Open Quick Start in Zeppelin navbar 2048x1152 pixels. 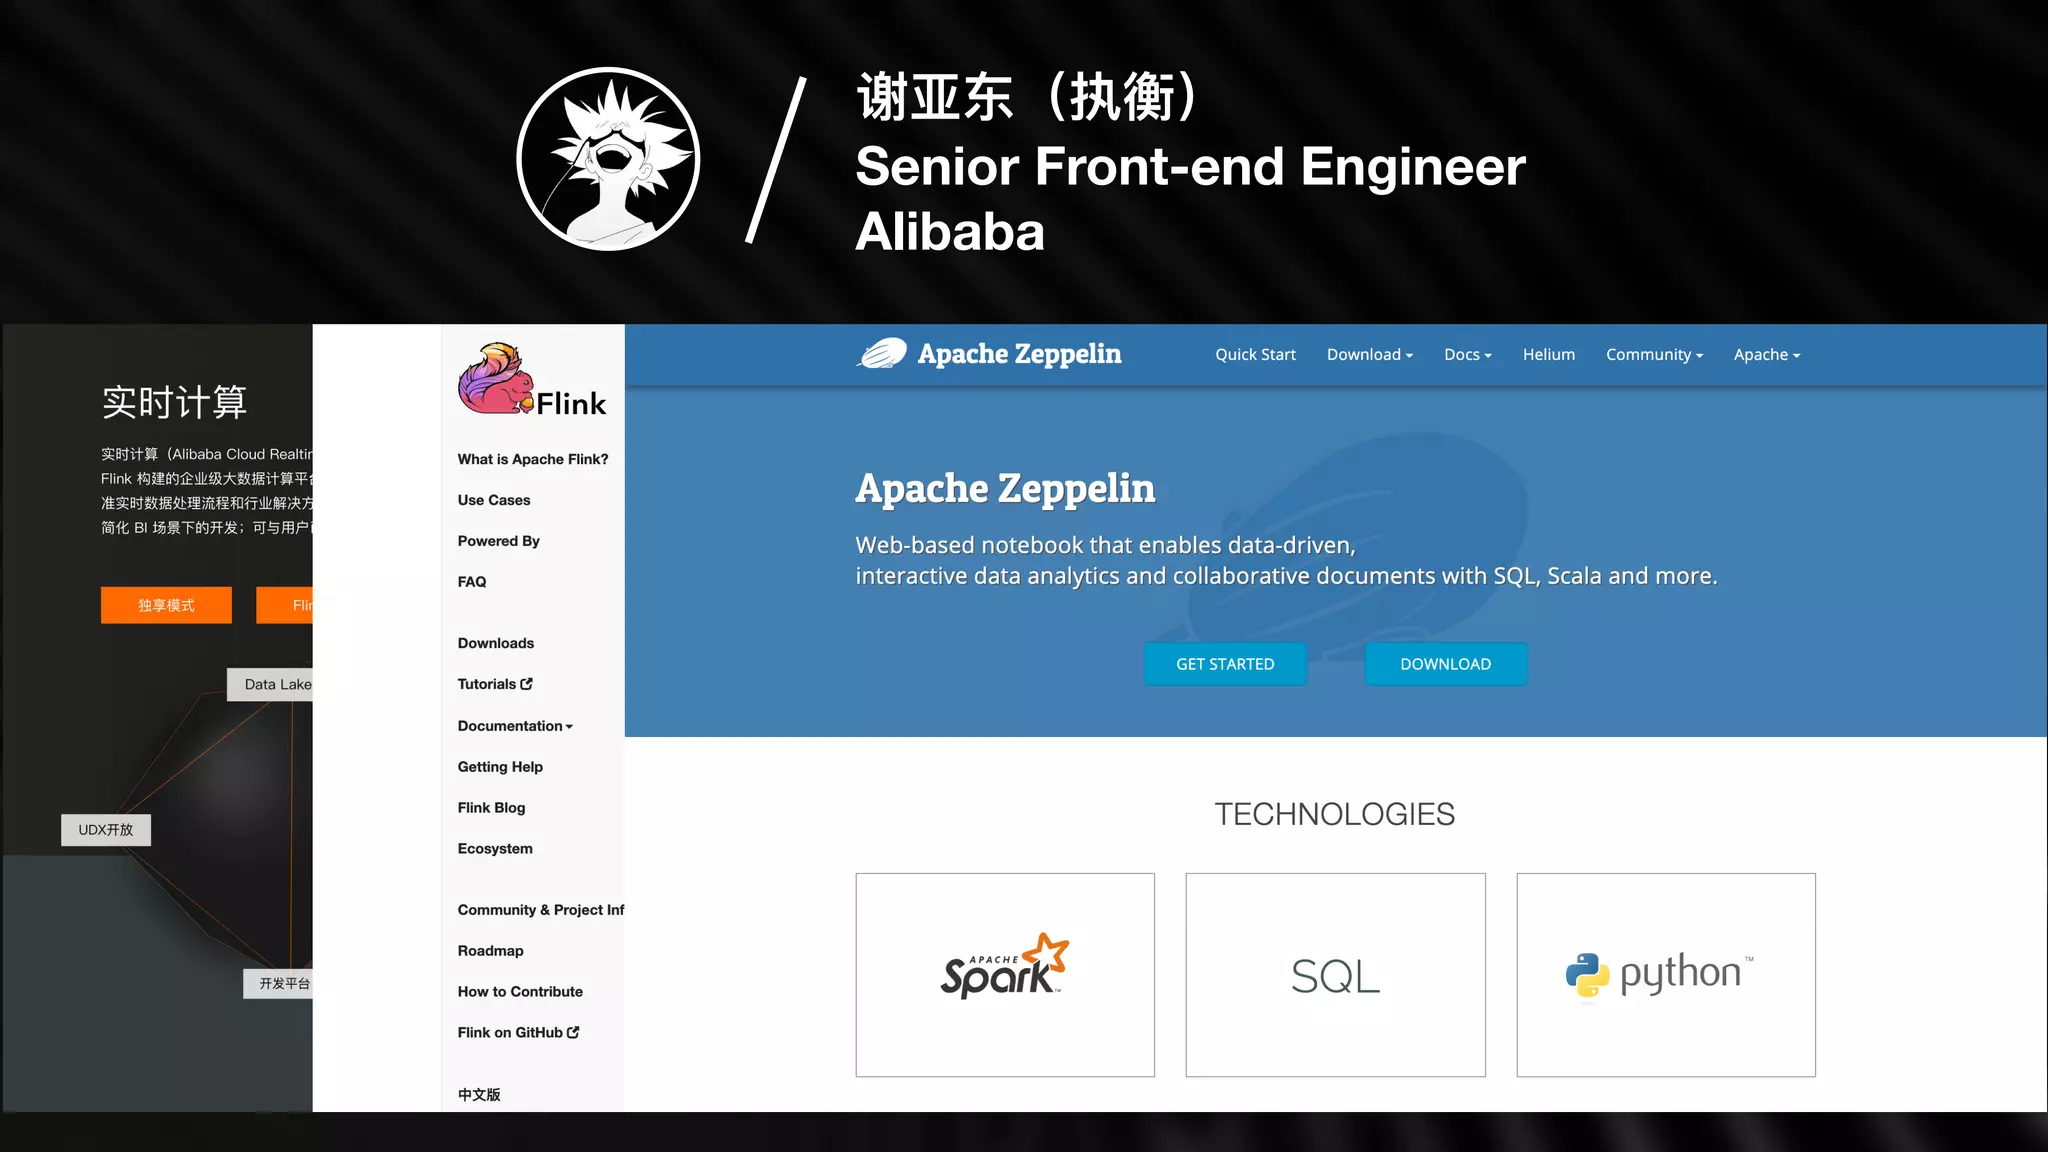pos(1255,355)
